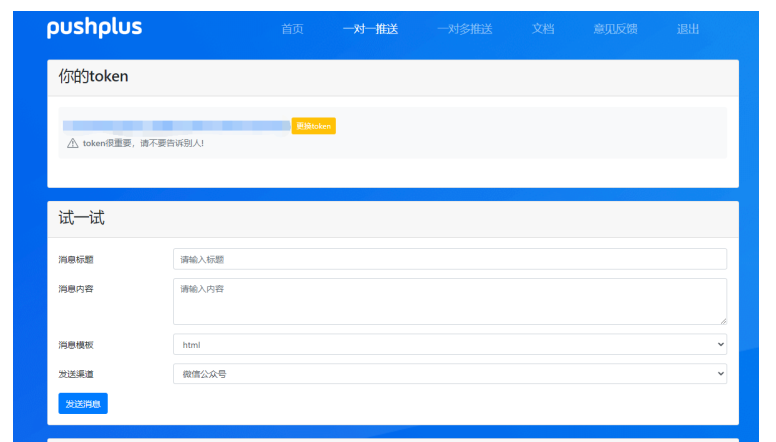Log out via 退出
The height and width of the screenshot is (442, 776).
[x=688, y=29]
